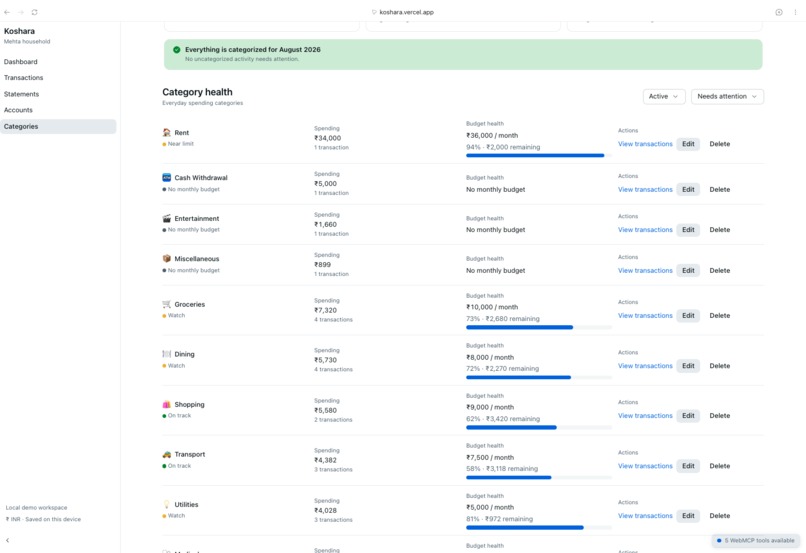Select Categories in sidebar
Image resolution: width=806 pixels, height=553 pixels.
tap(58, 126)
